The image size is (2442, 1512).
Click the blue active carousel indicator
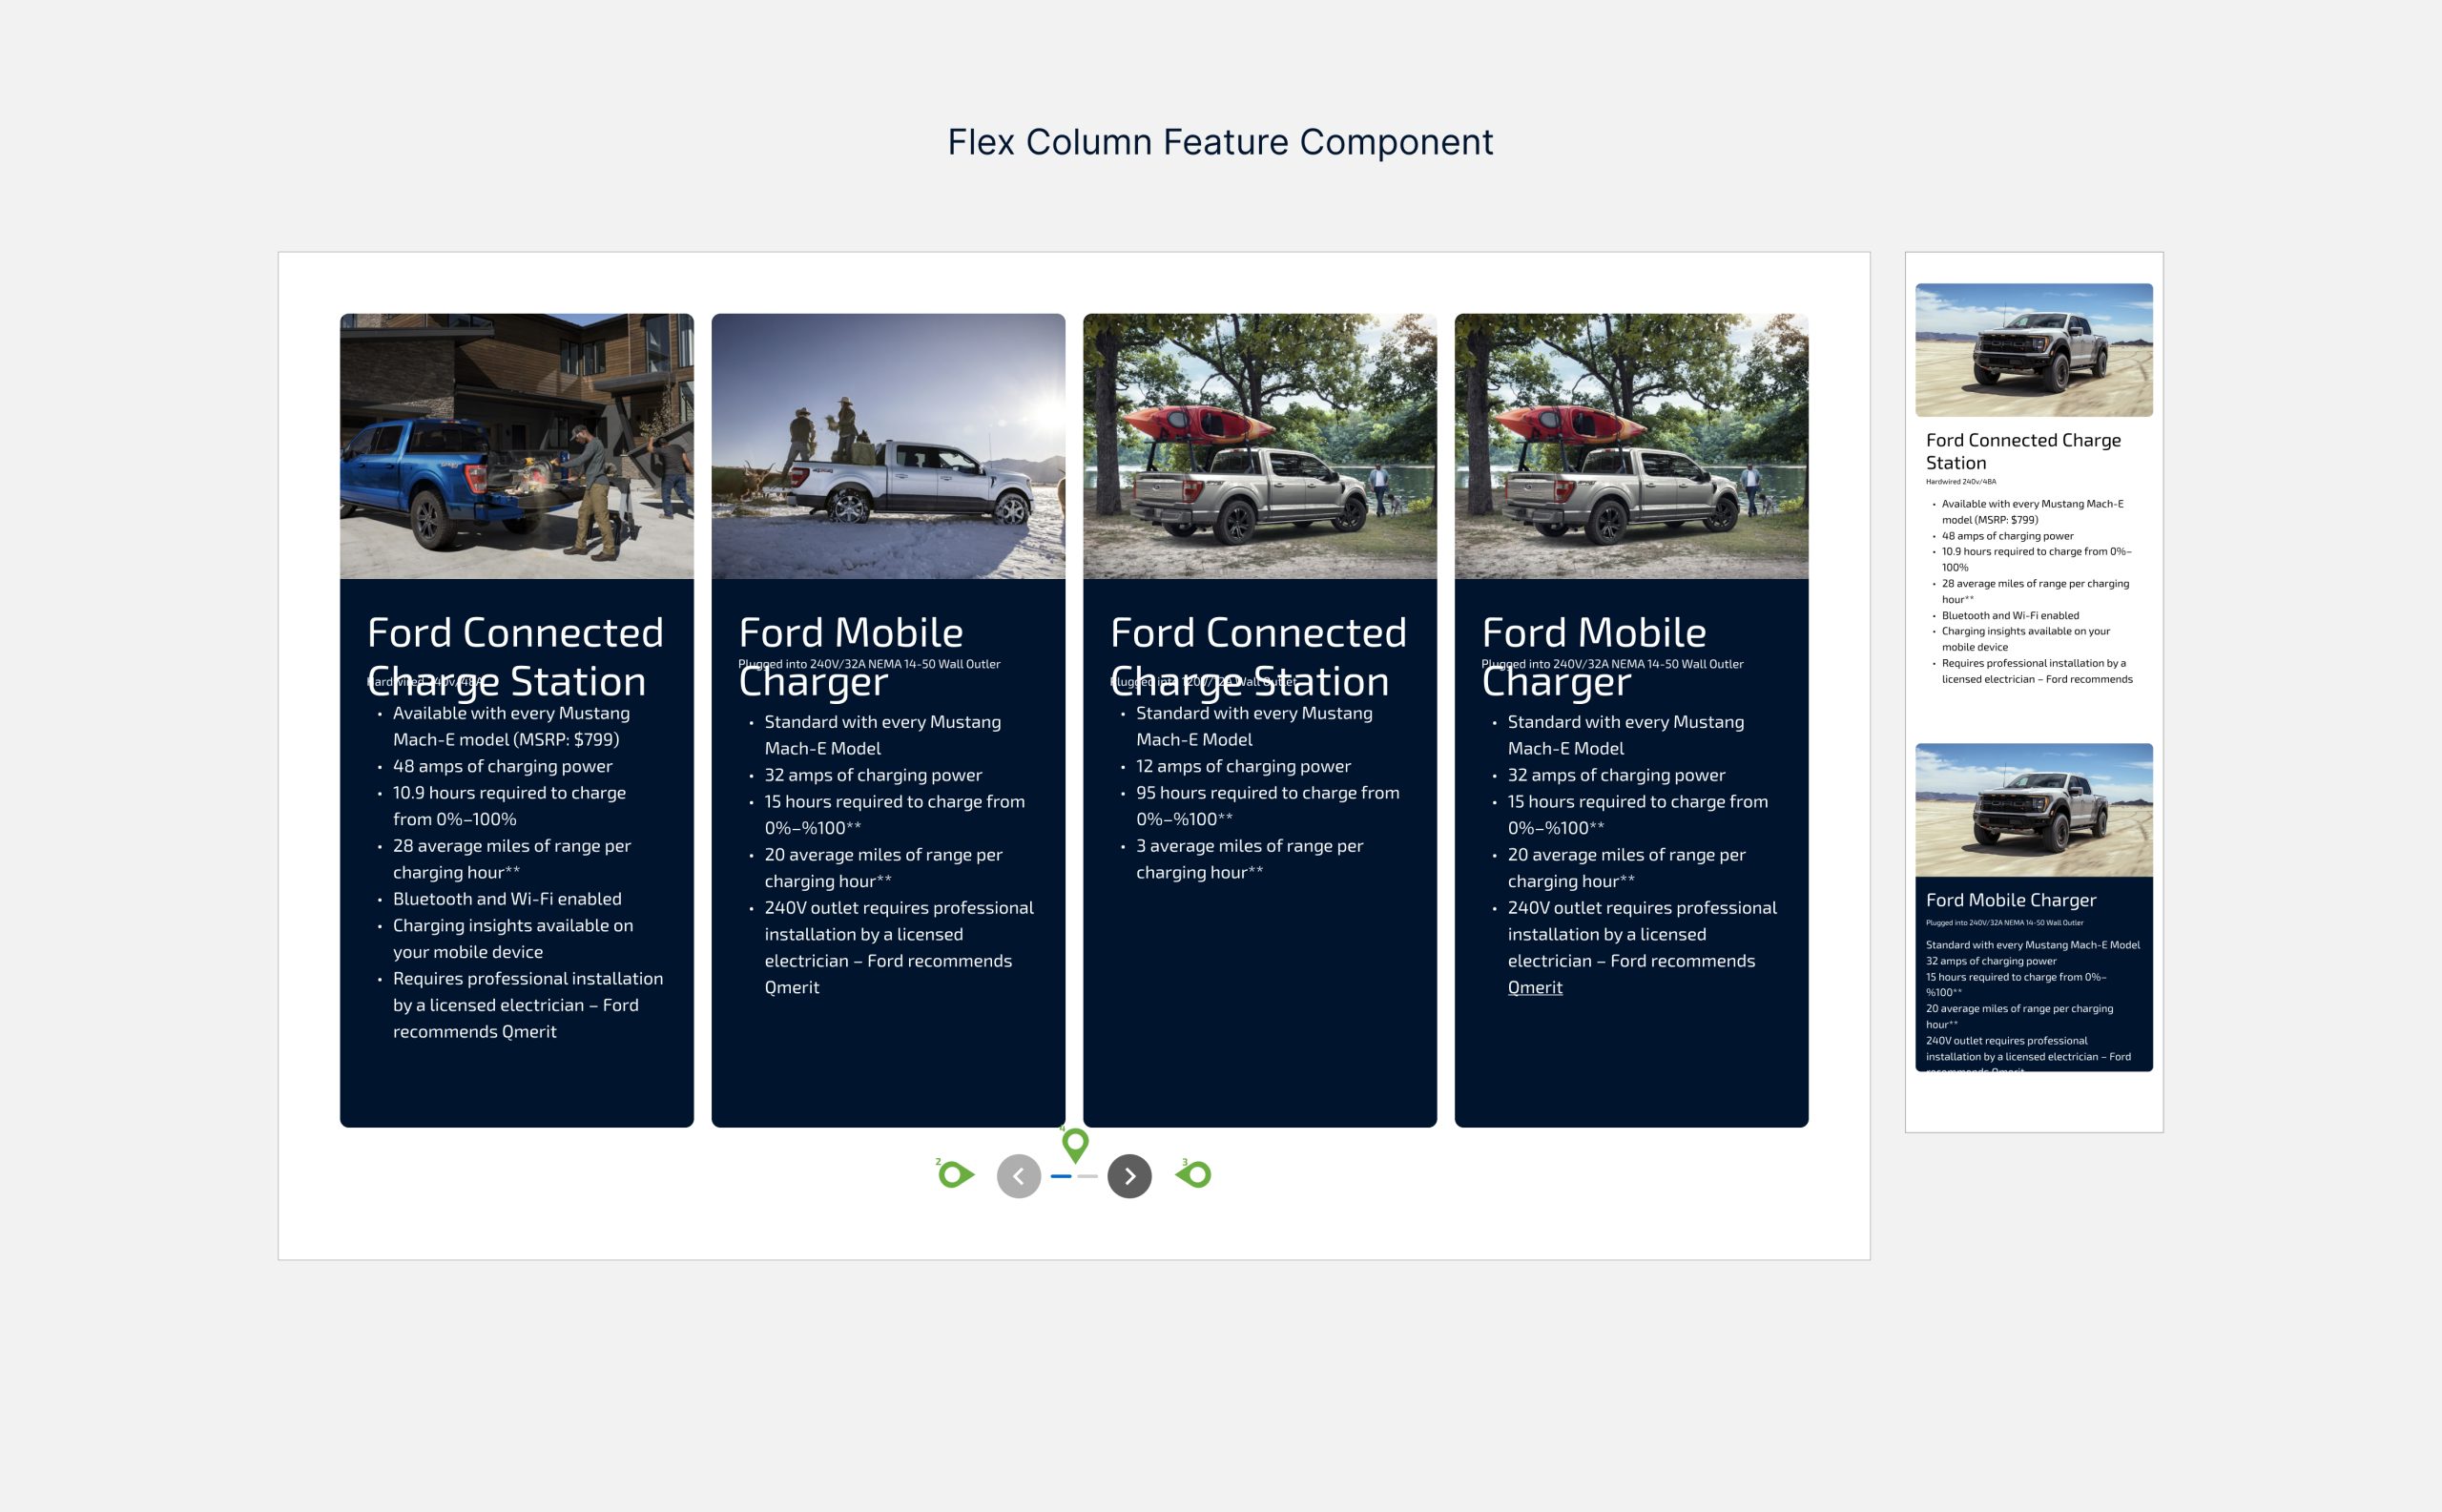[x=1061, y=1177]
